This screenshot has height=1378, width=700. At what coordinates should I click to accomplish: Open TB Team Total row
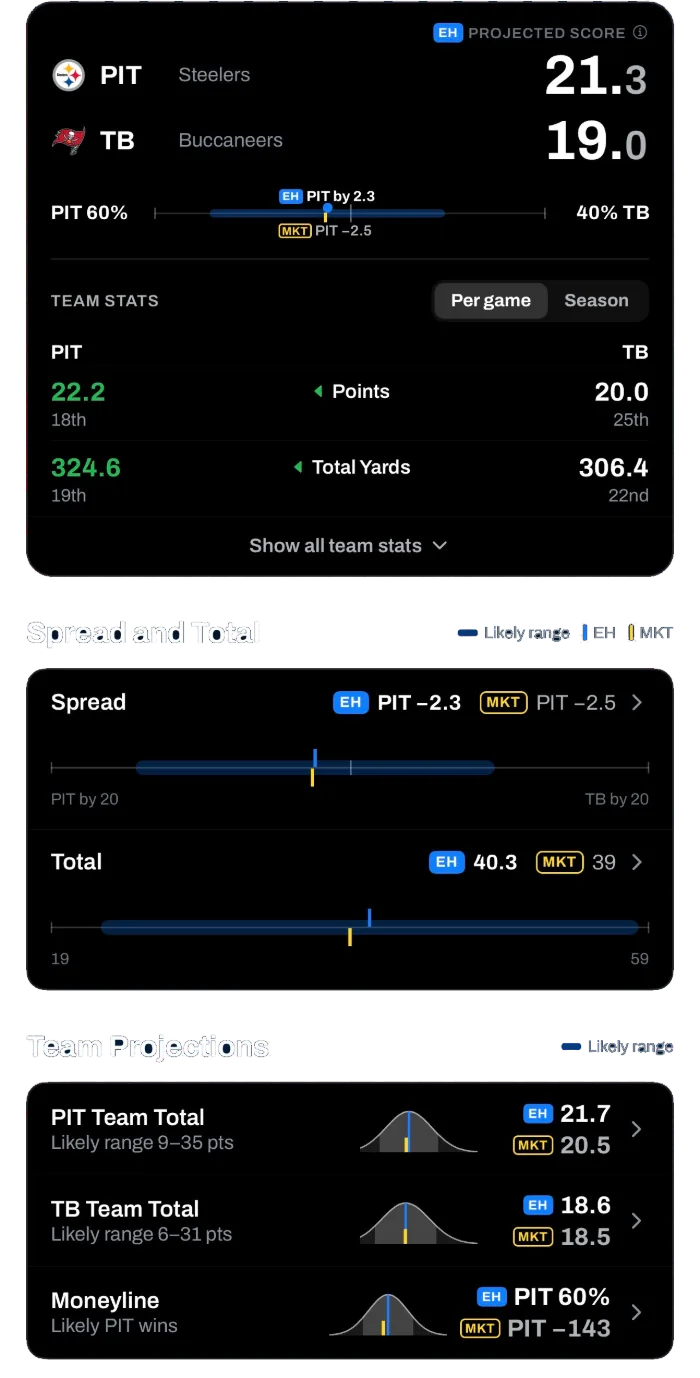tap(350, 1221)
